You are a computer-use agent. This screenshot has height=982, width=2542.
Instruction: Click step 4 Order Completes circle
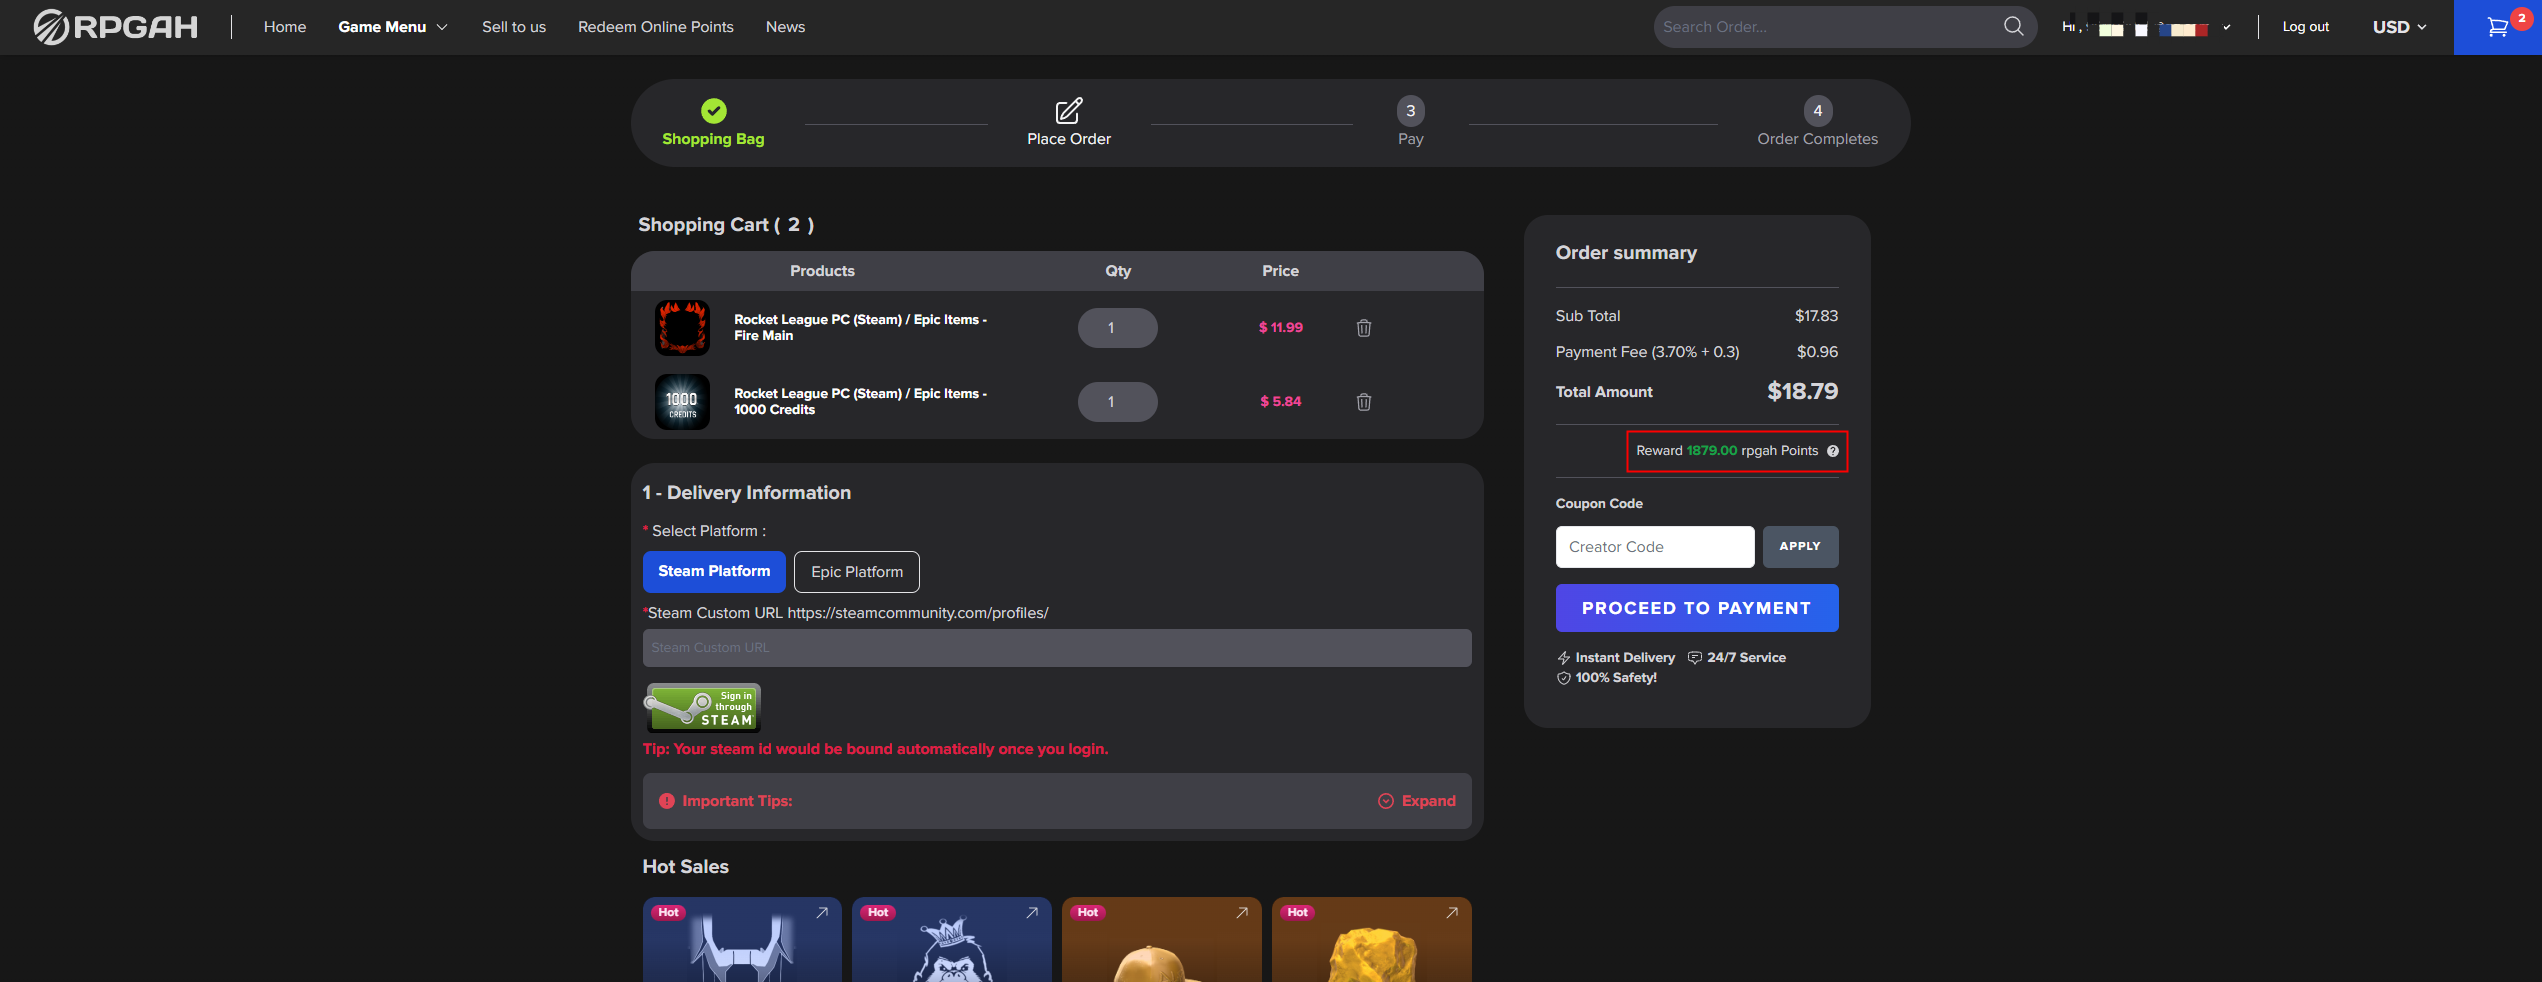1817,111
